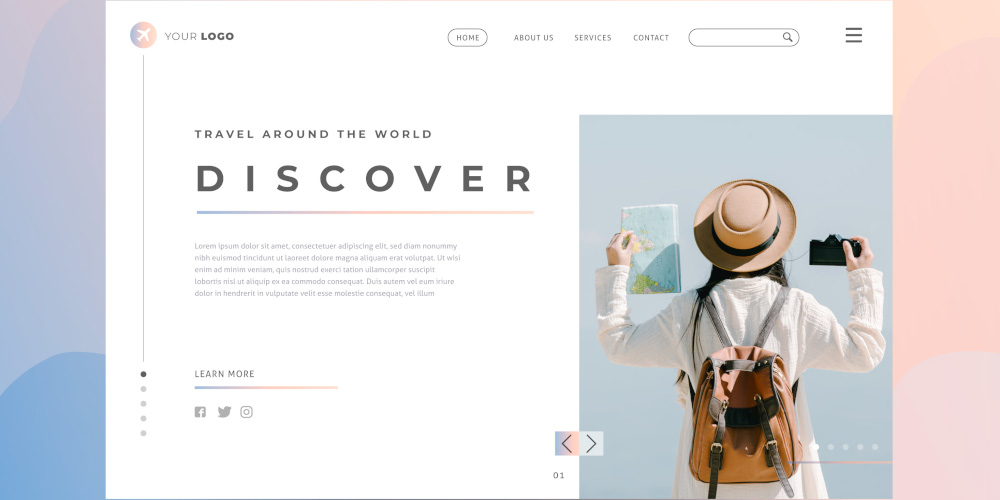Focus the search input field
This screenshot has height=500, width=1000.
click(735, 37)
